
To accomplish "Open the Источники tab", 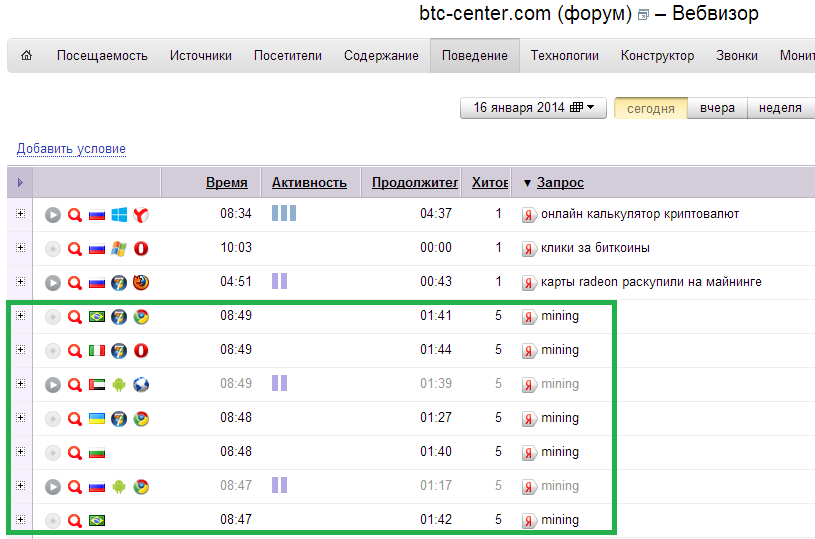I will click(201, 56).
